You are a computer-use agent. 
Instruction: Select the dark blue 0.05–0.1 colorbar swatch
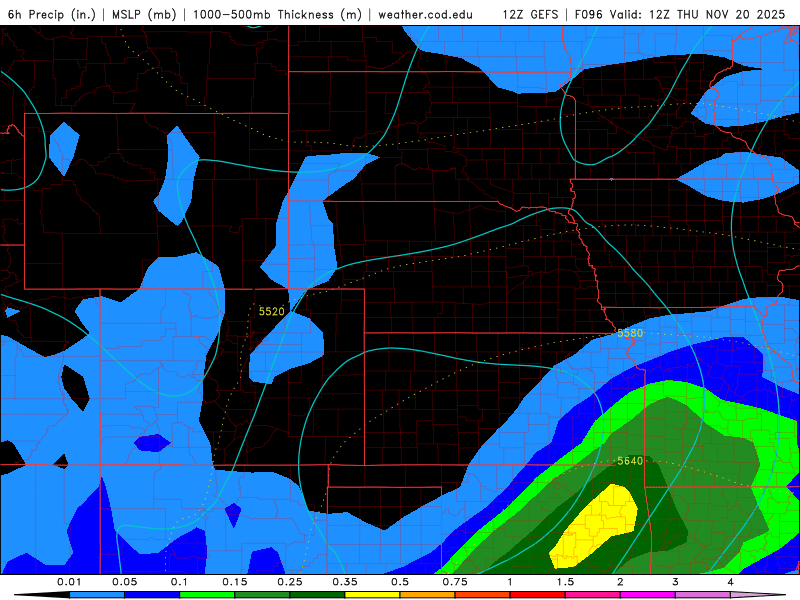pos(152,595)
